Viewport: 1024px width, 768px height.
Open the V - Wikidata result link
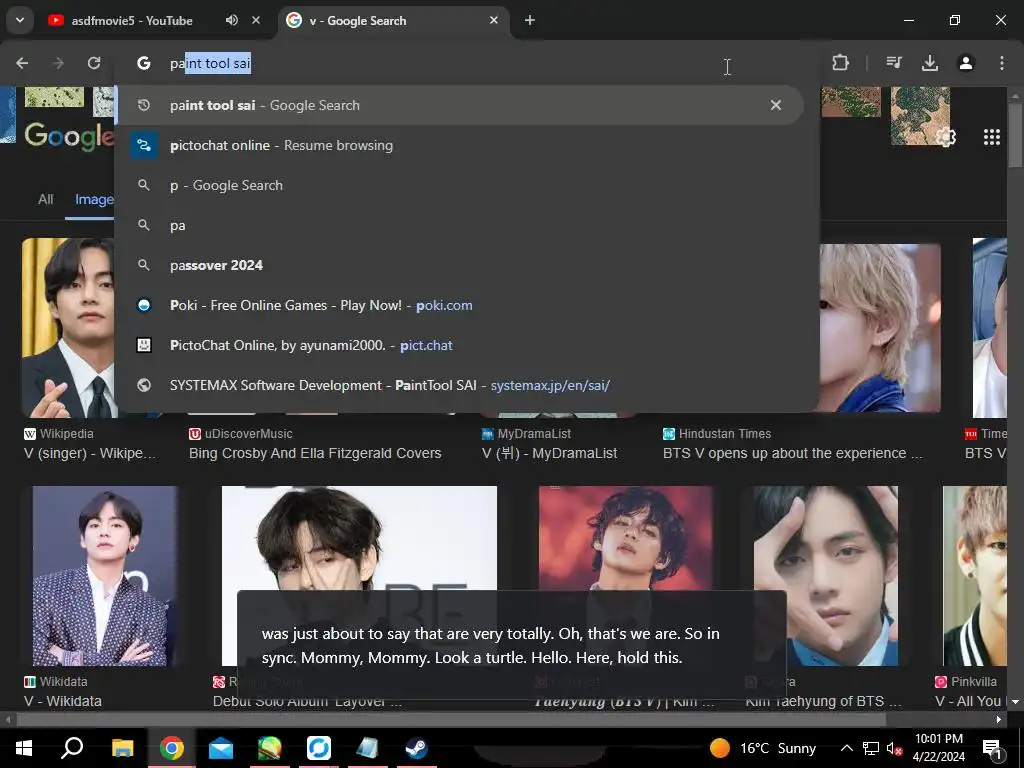pyautogui.click(x=63, y=701)
